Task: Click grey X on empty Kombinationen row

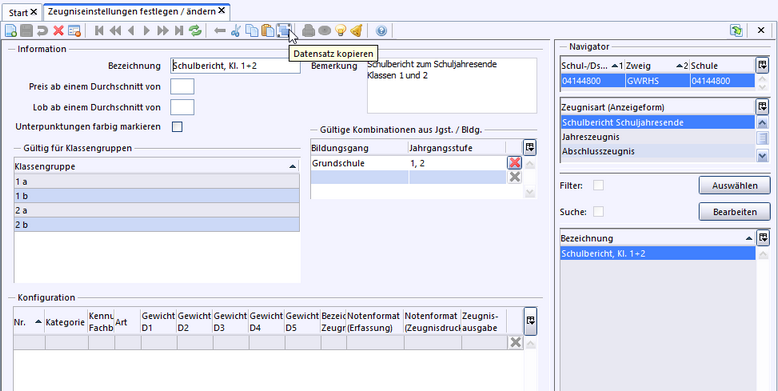Action: 515,177
